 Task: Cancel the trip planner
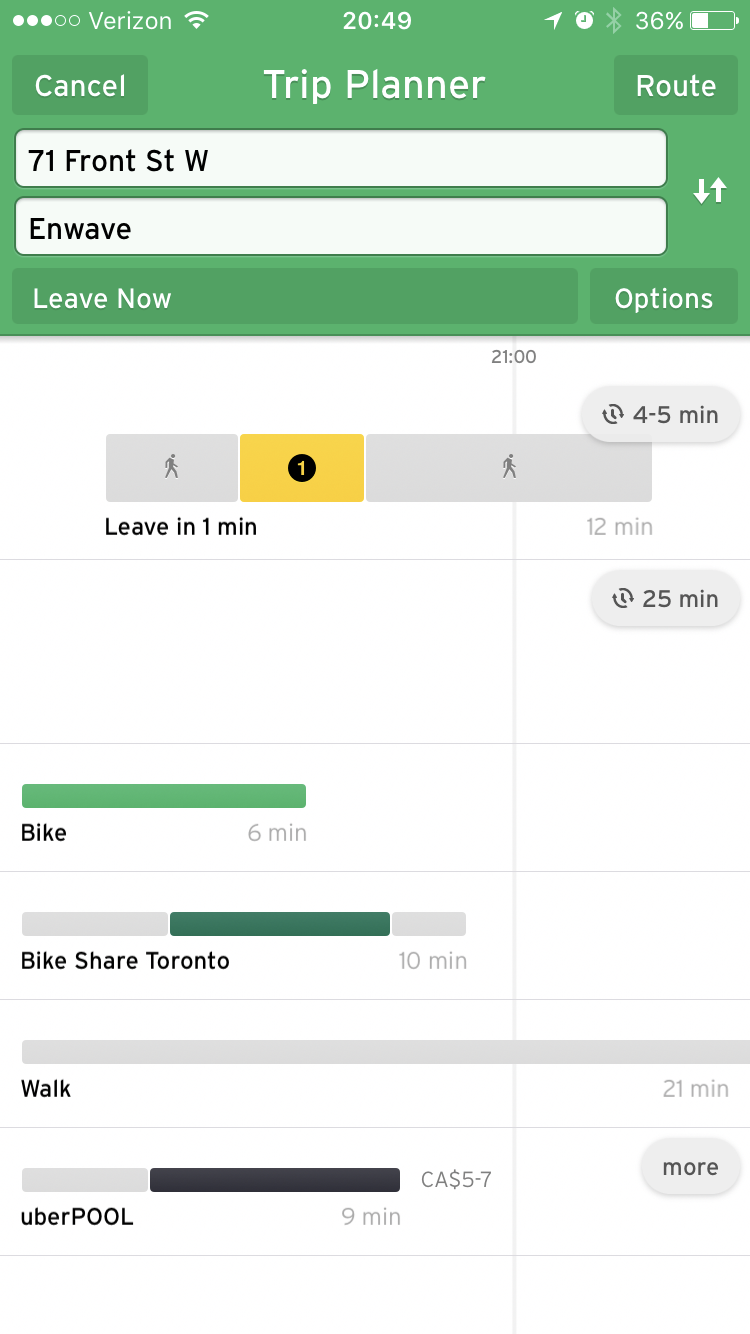pyautogui.click(x=80, y=85)
